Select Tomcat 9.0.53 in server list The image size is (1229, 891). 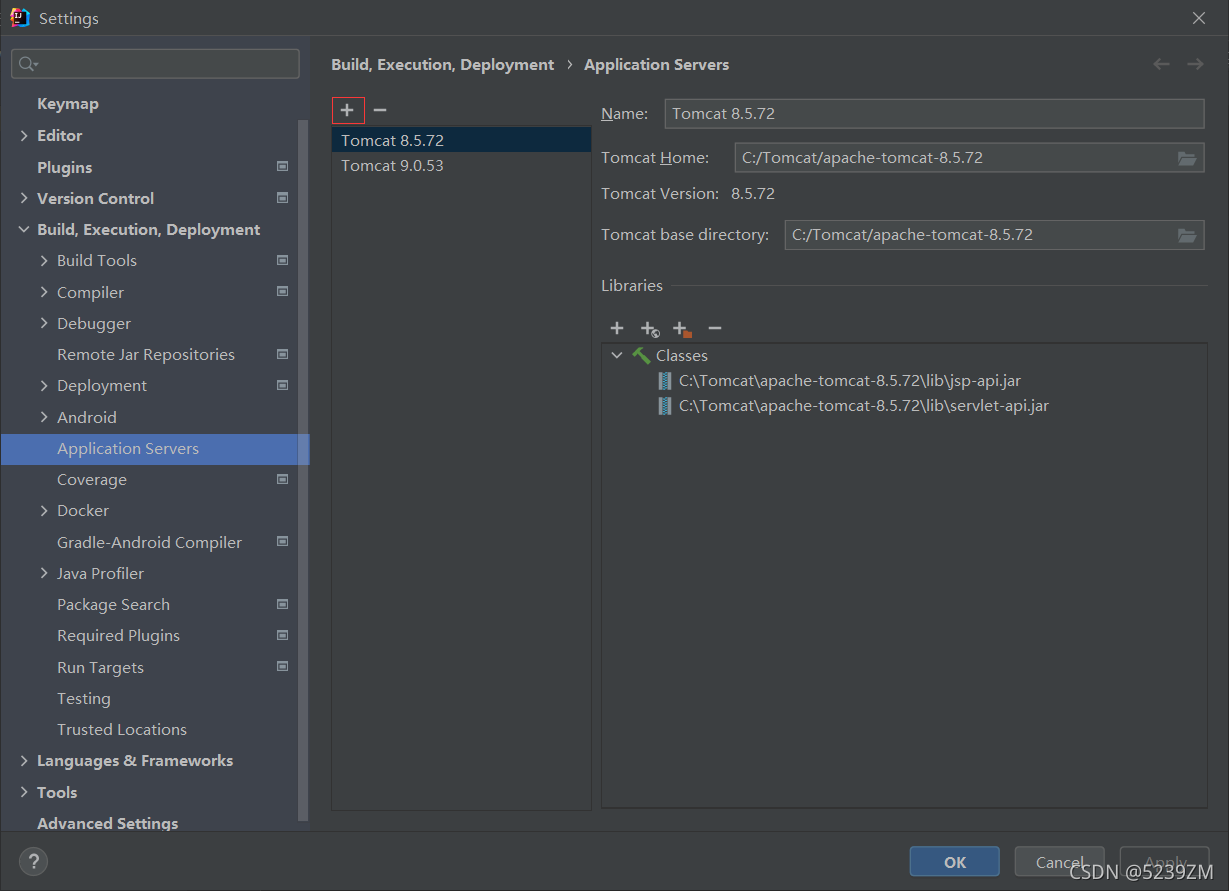461,165
